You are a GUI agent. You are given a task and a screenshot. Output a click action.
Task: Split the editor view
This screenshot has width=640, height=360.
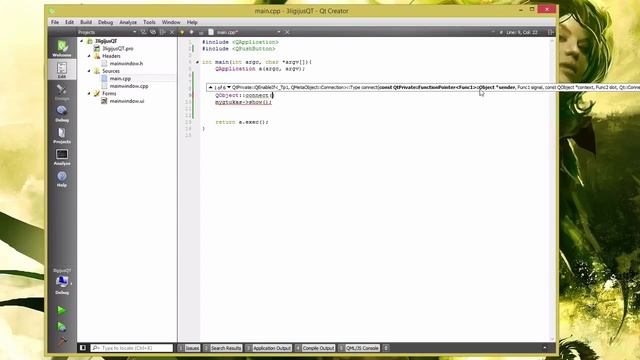(551, 32)
